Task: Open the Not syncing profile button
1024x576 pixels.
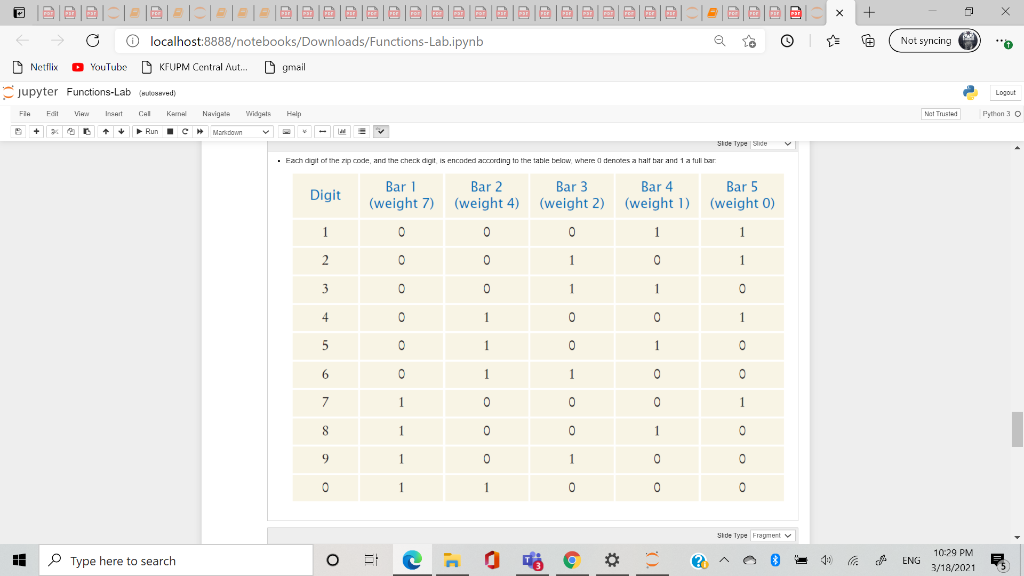Action: (935, 40)
